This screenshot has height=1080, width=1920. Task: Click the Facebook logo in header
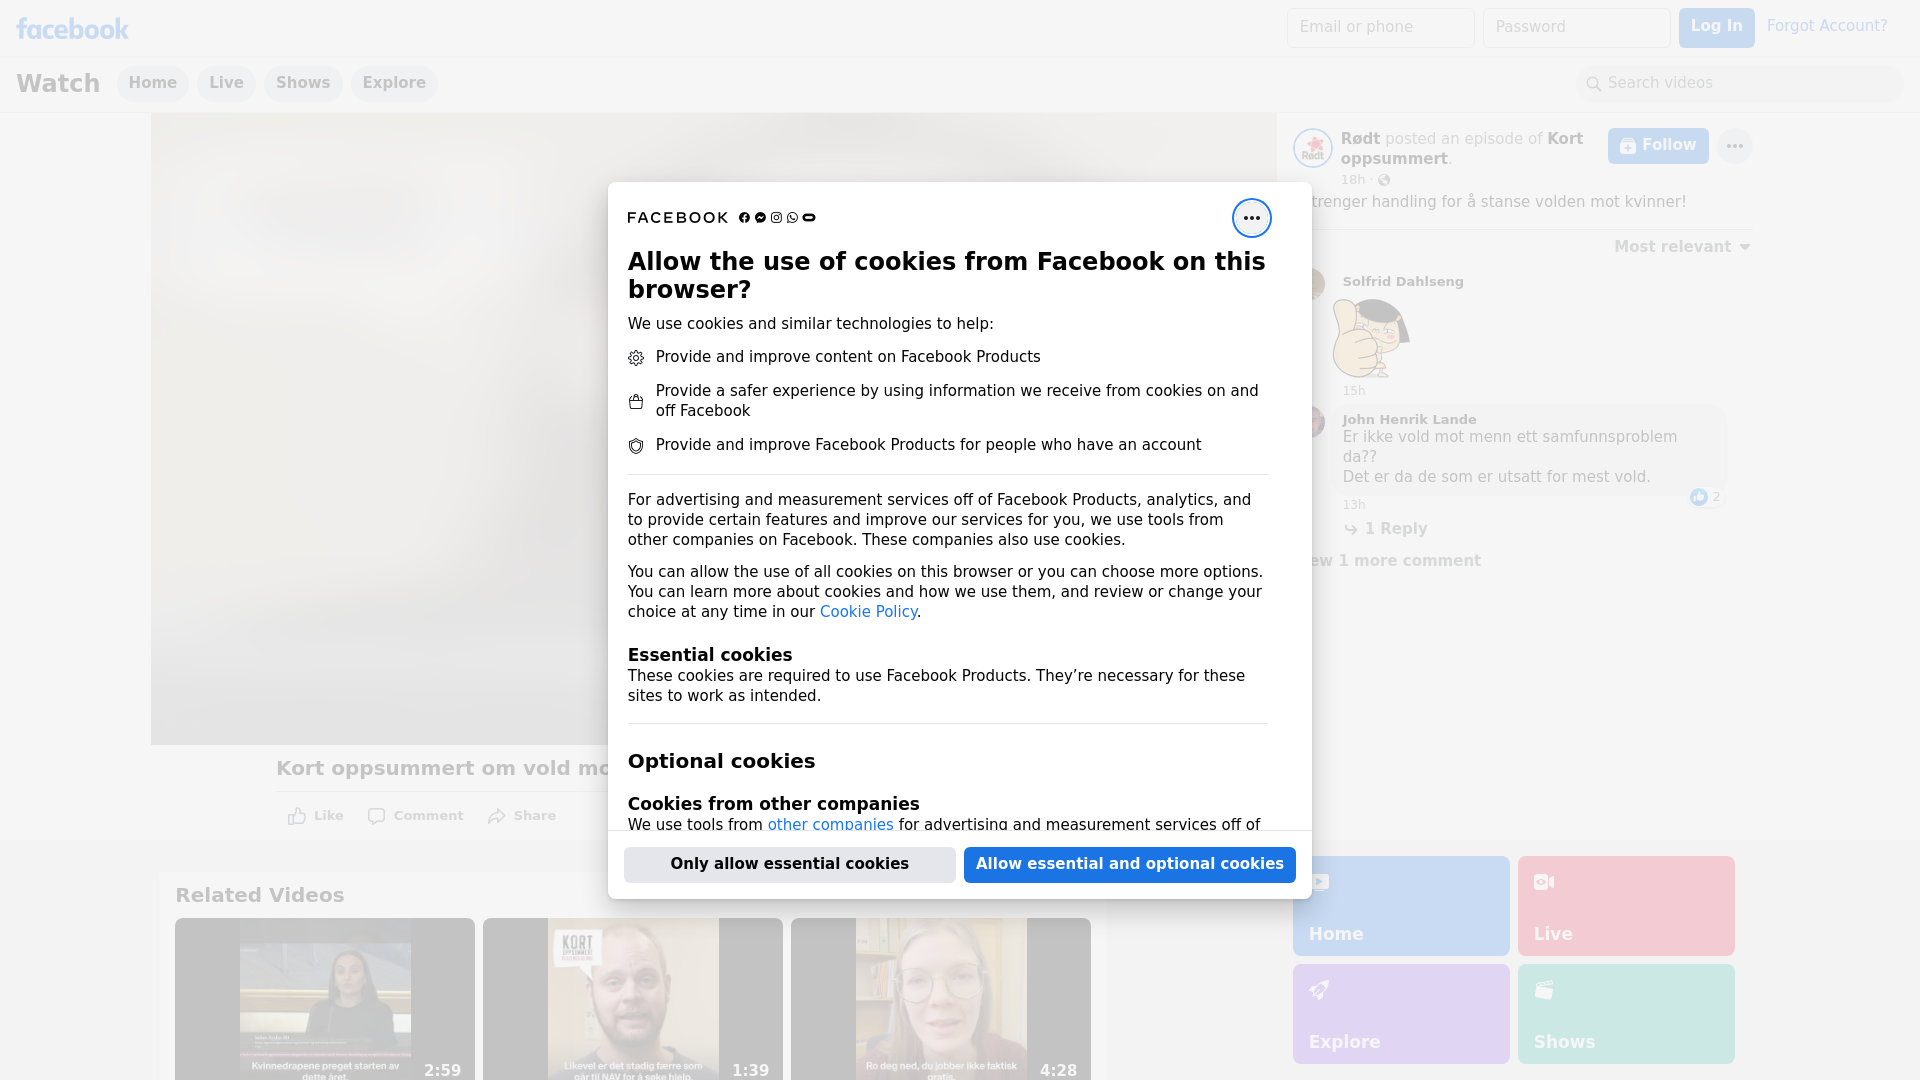click(72, 29)
